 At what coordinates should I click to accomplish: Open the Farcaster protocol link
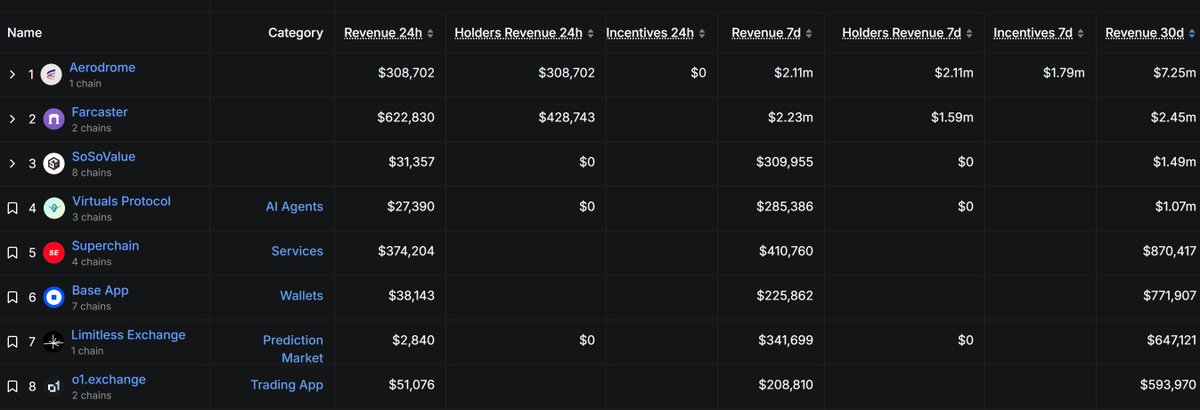[99, 112]
